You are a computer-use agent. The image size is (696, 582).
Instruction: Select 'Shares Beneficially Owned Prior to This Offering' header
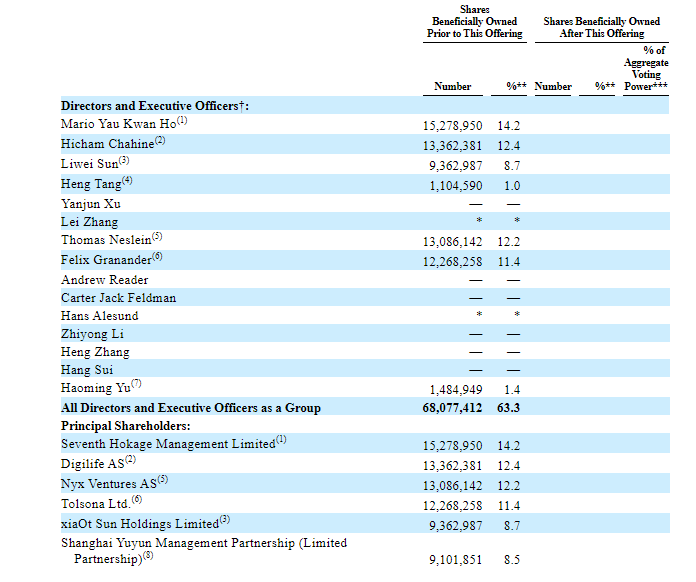[x=474, y=21]
